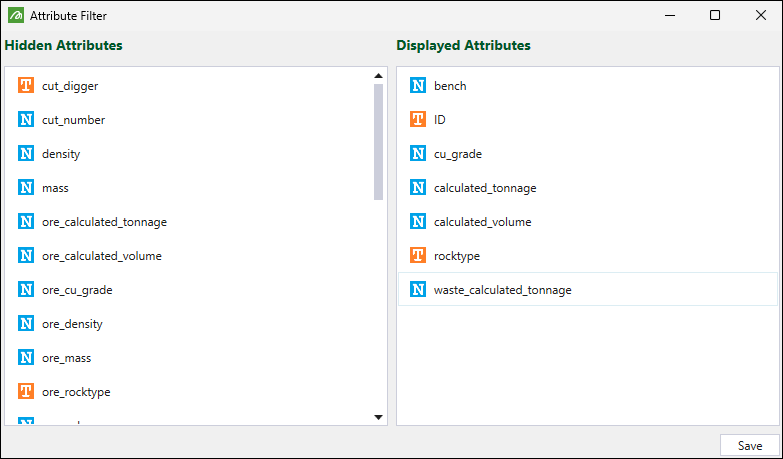Click the orange text icon beside ore_rocktype

[26, 392]
